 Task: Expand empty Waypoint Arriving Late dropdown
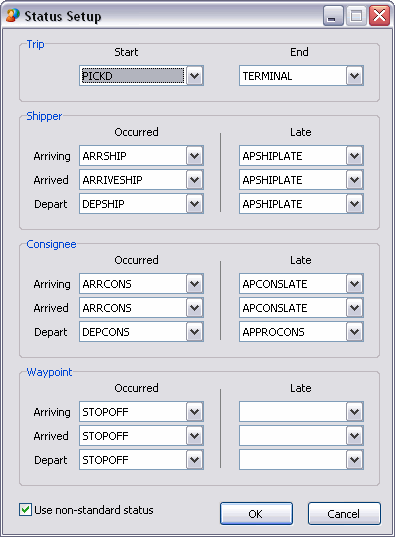pos(355,412)
